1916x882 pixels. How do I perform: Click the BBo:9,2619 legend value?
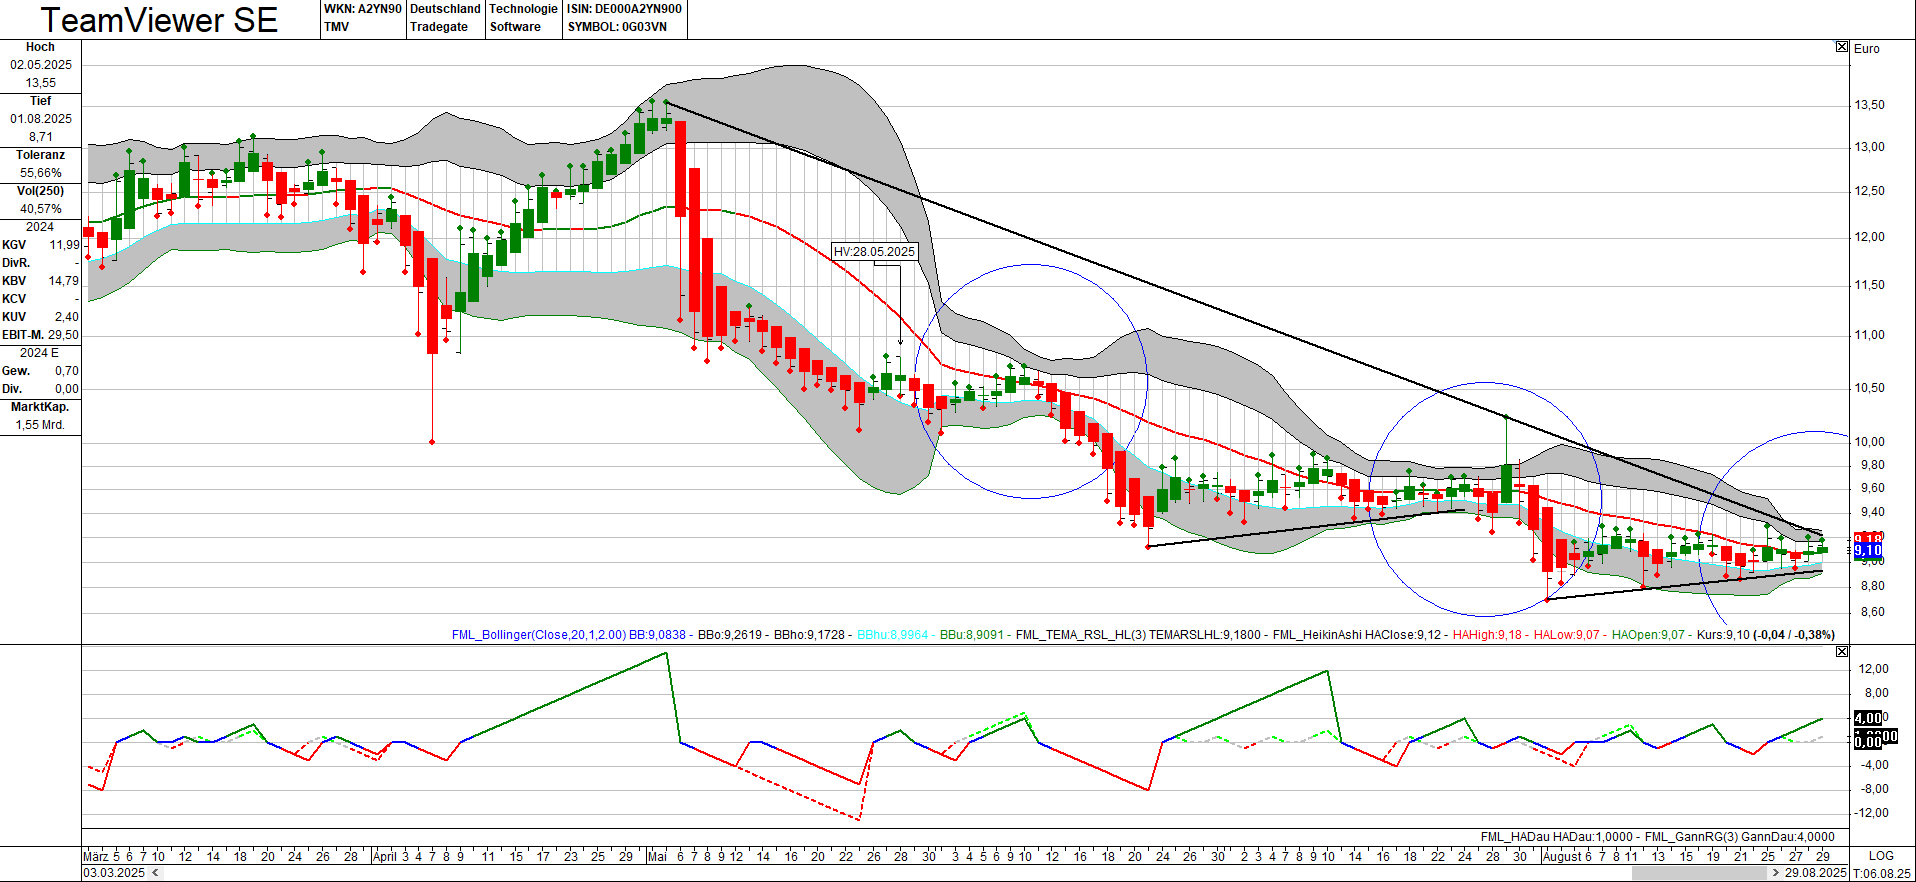(729, 635)
